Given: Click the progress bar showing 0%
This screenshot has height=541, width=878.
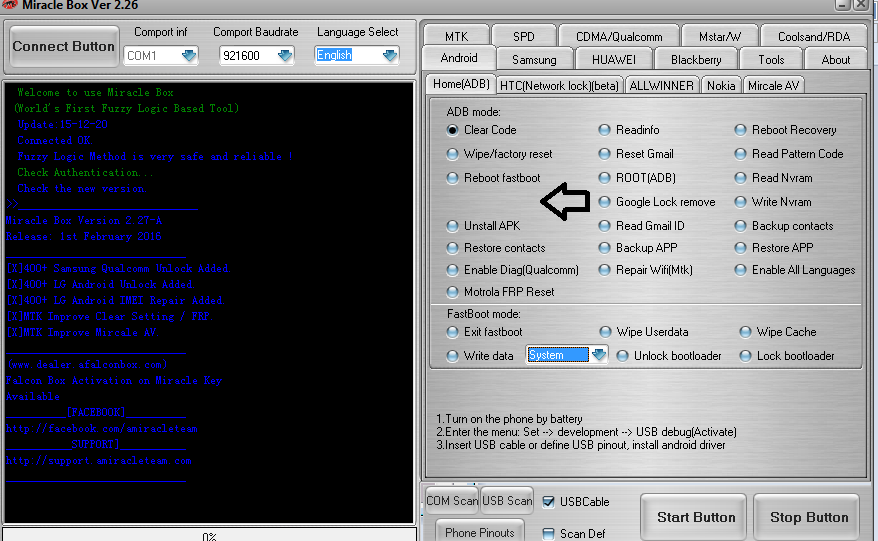Looking at the screenshot, I should click(x=208, y=535).
